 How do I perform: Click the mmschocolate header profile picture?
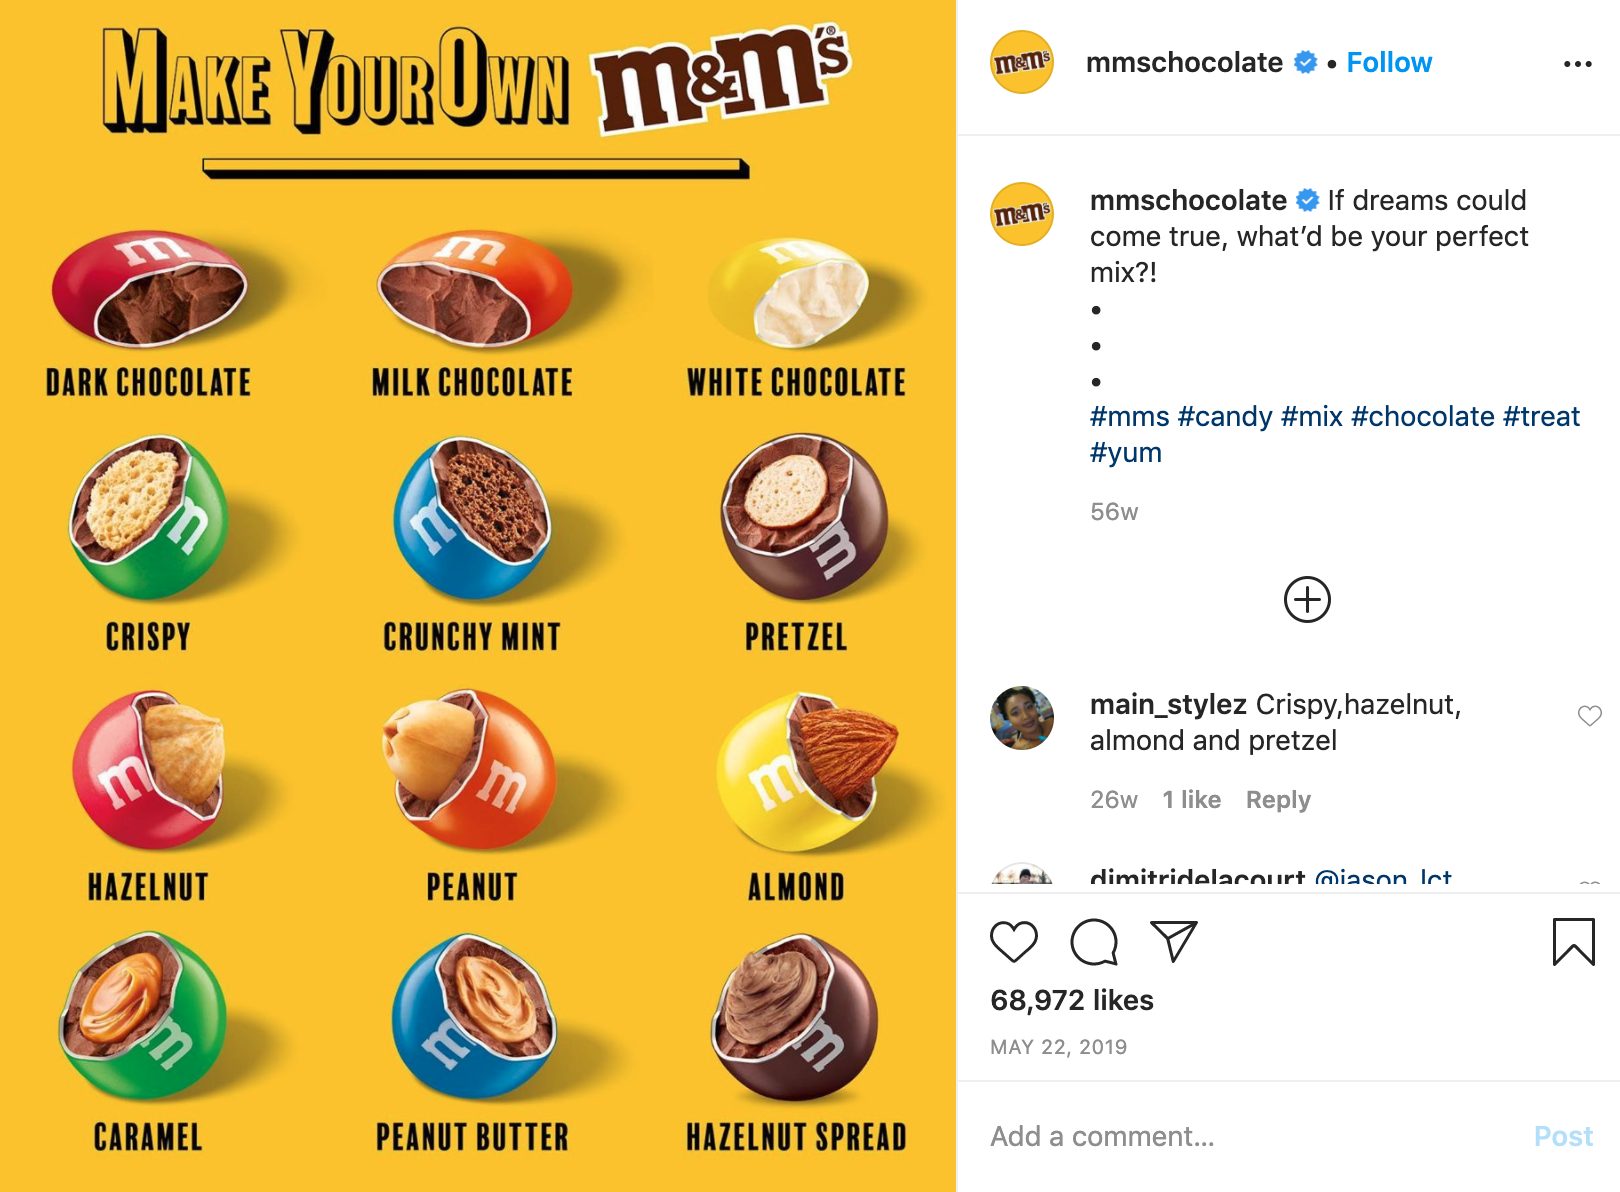click(1021, 62)
